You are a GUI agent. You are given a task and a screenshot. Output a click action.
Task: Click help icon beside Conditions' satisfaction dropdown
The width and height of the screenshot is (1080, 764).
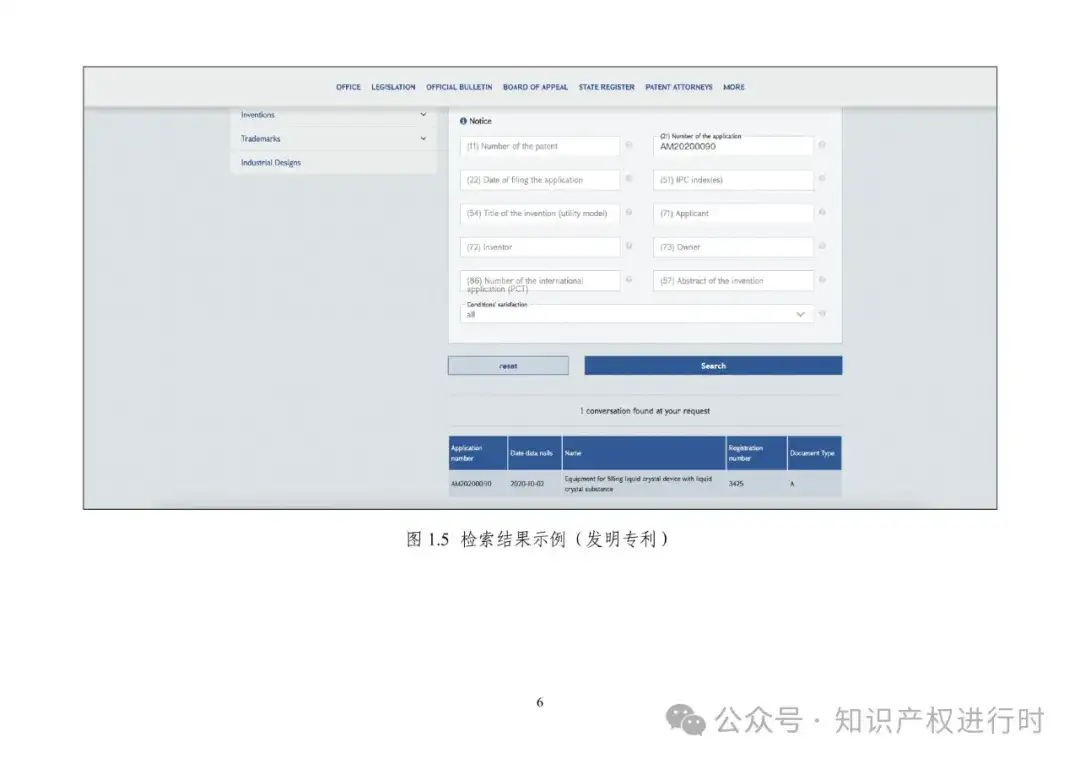point(822,313)
